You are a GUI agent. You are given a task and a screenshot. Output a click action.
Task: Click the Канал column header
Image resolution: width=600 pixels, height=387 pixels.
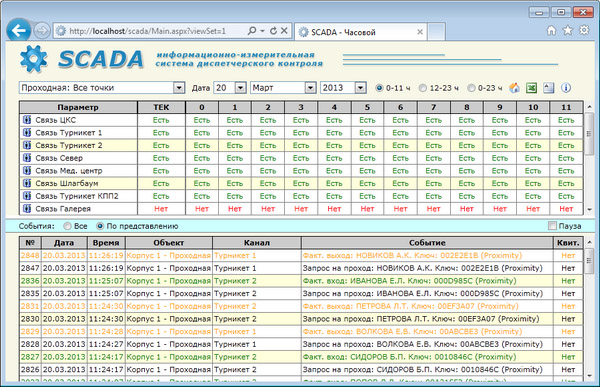click(257, 243)
